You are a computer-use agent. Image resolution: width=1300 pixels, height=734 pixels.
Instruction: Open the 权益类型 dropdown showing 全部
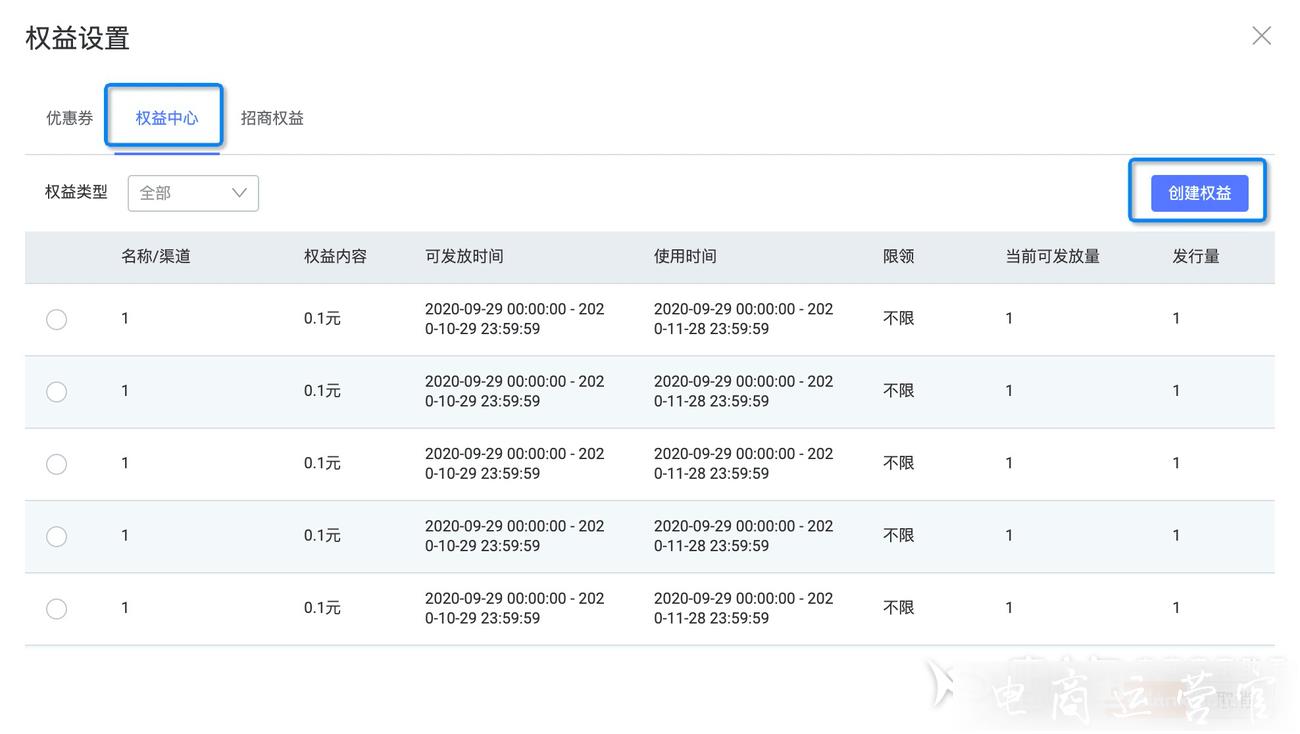193,193
